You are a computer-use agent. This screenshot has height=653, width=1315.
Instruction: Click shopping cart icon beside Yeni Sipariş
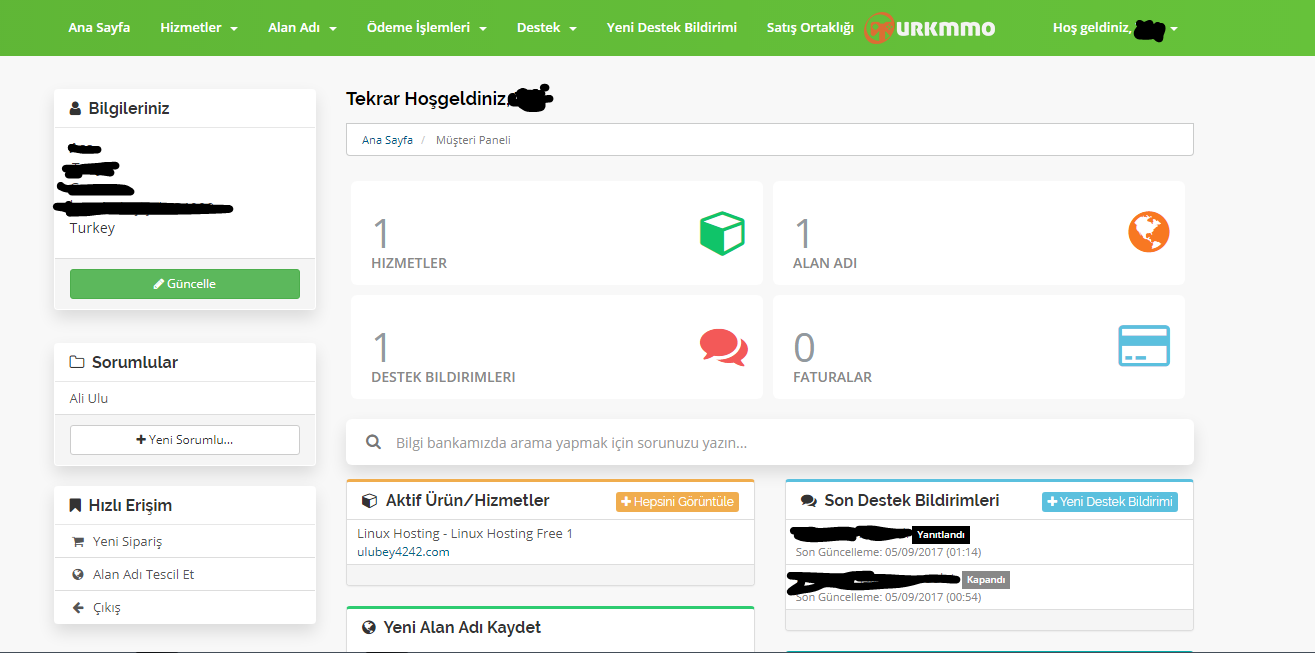click(x=78, y=542)
